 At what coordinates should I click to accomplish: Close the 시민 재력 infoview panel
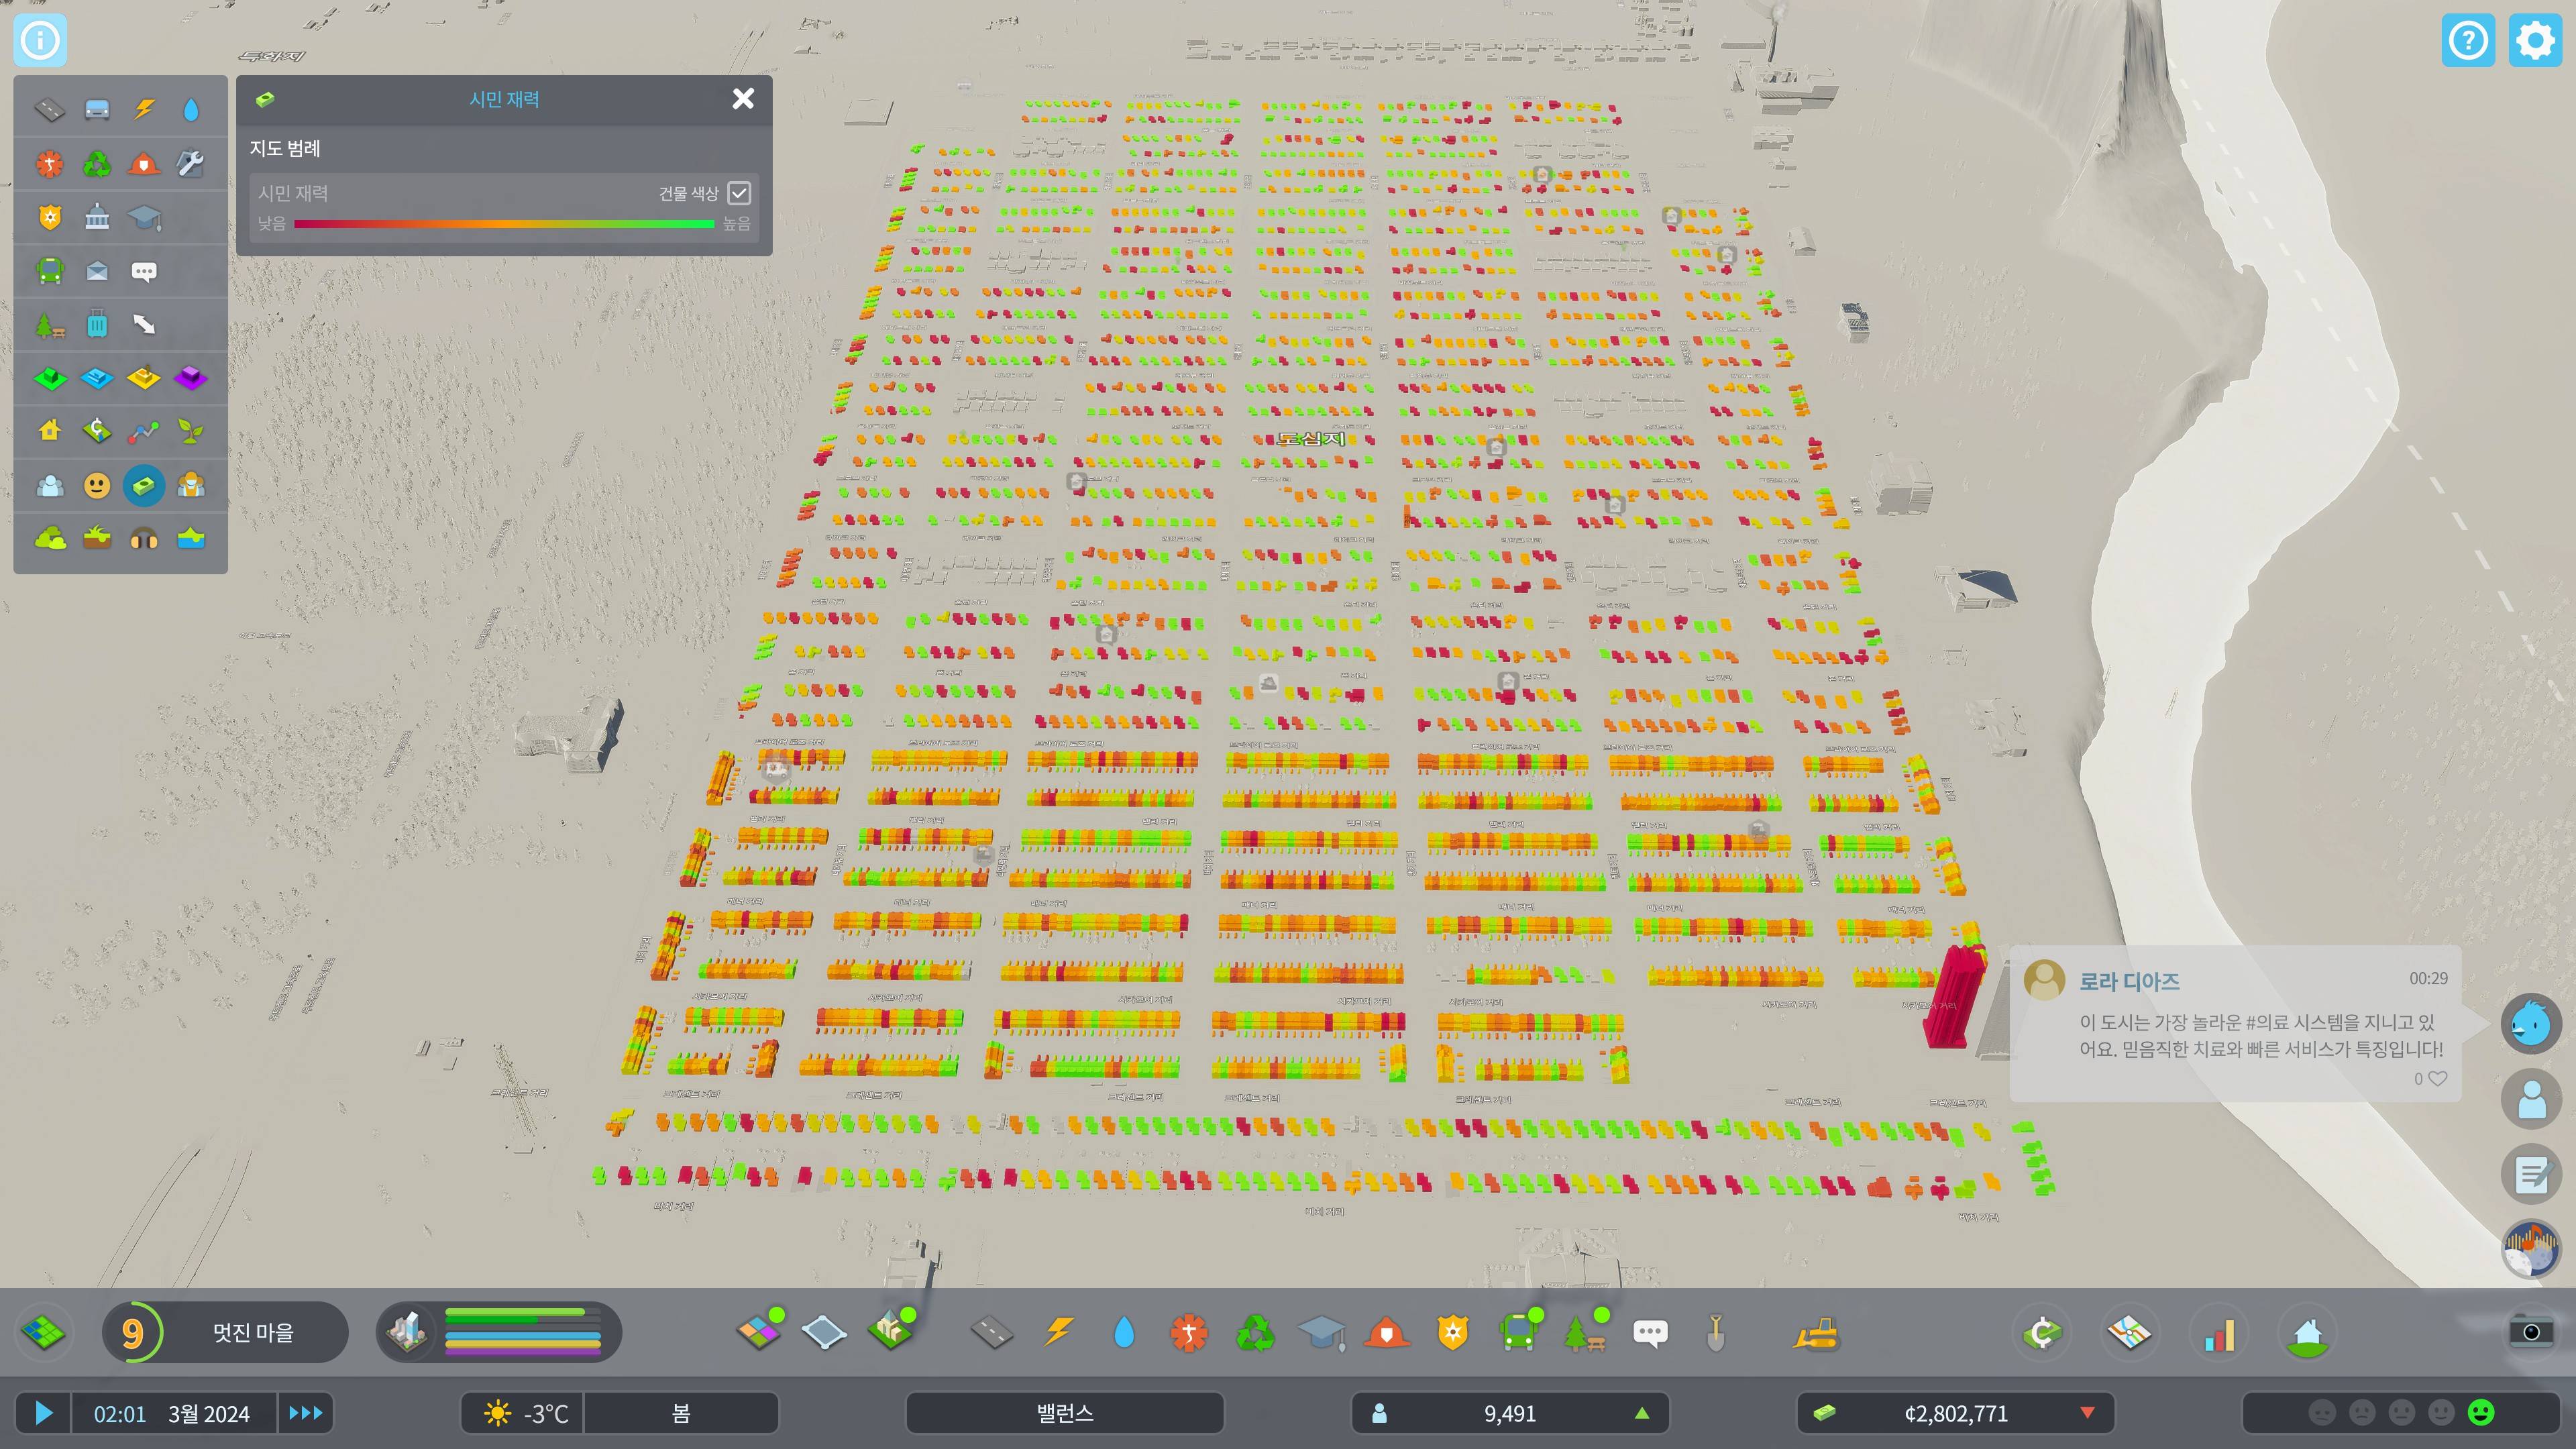743,99
